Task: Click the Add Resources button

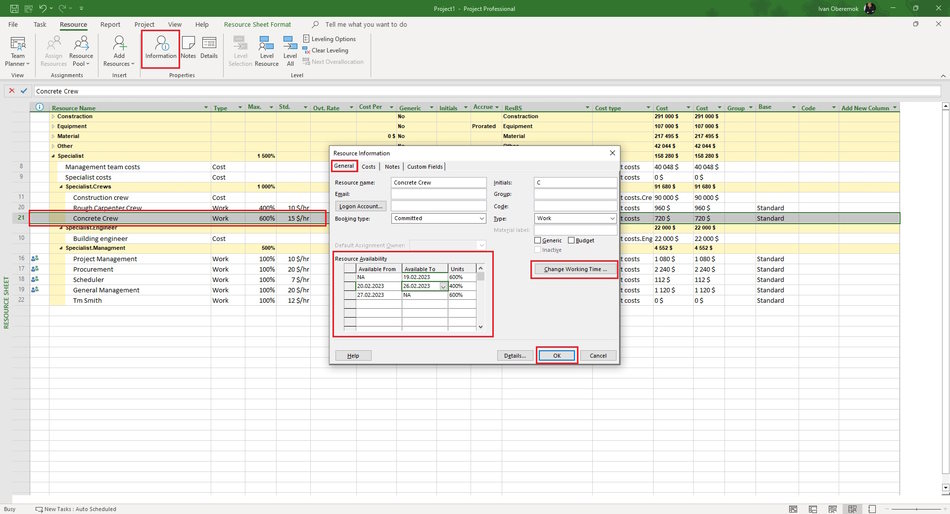Action: [x=119, y=51]
